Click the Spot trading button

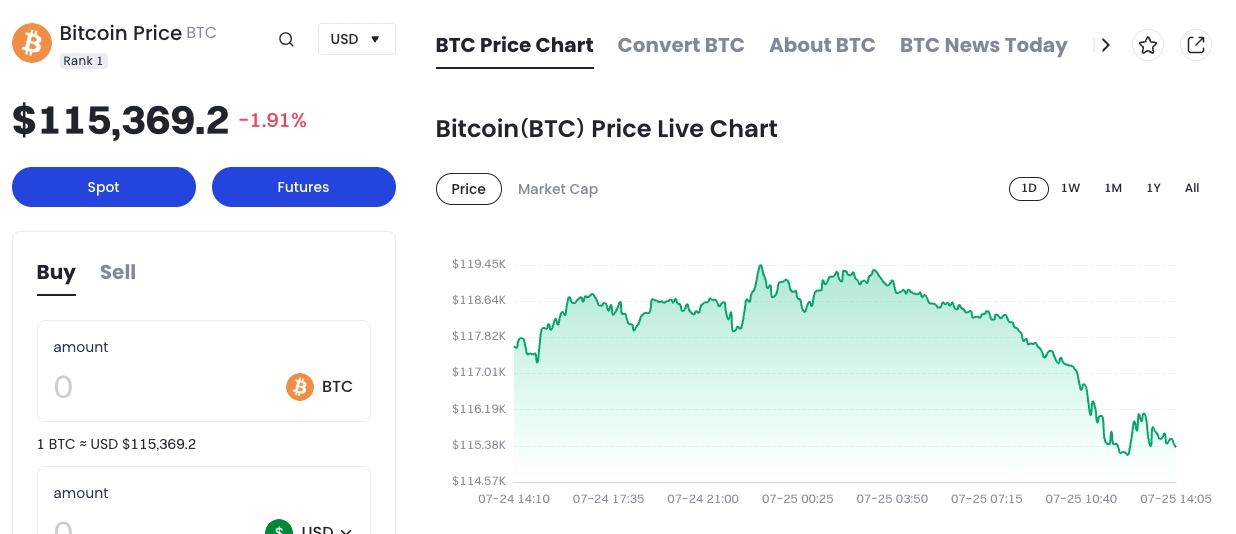coord(104,187)
